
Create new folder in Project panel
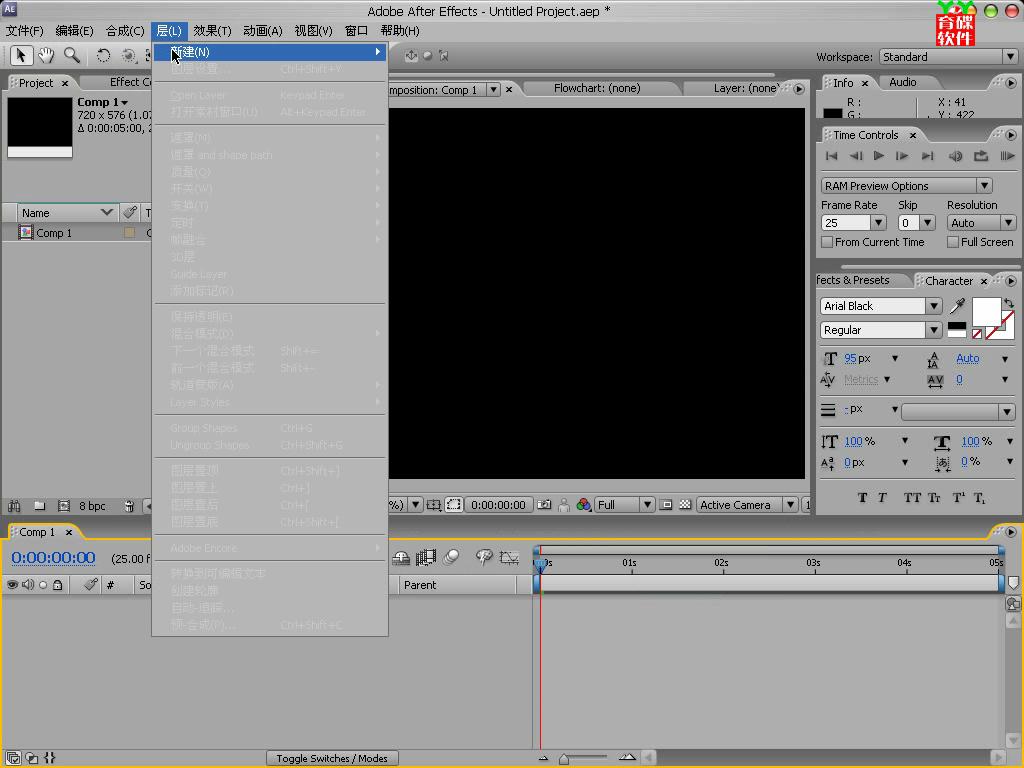40,505
